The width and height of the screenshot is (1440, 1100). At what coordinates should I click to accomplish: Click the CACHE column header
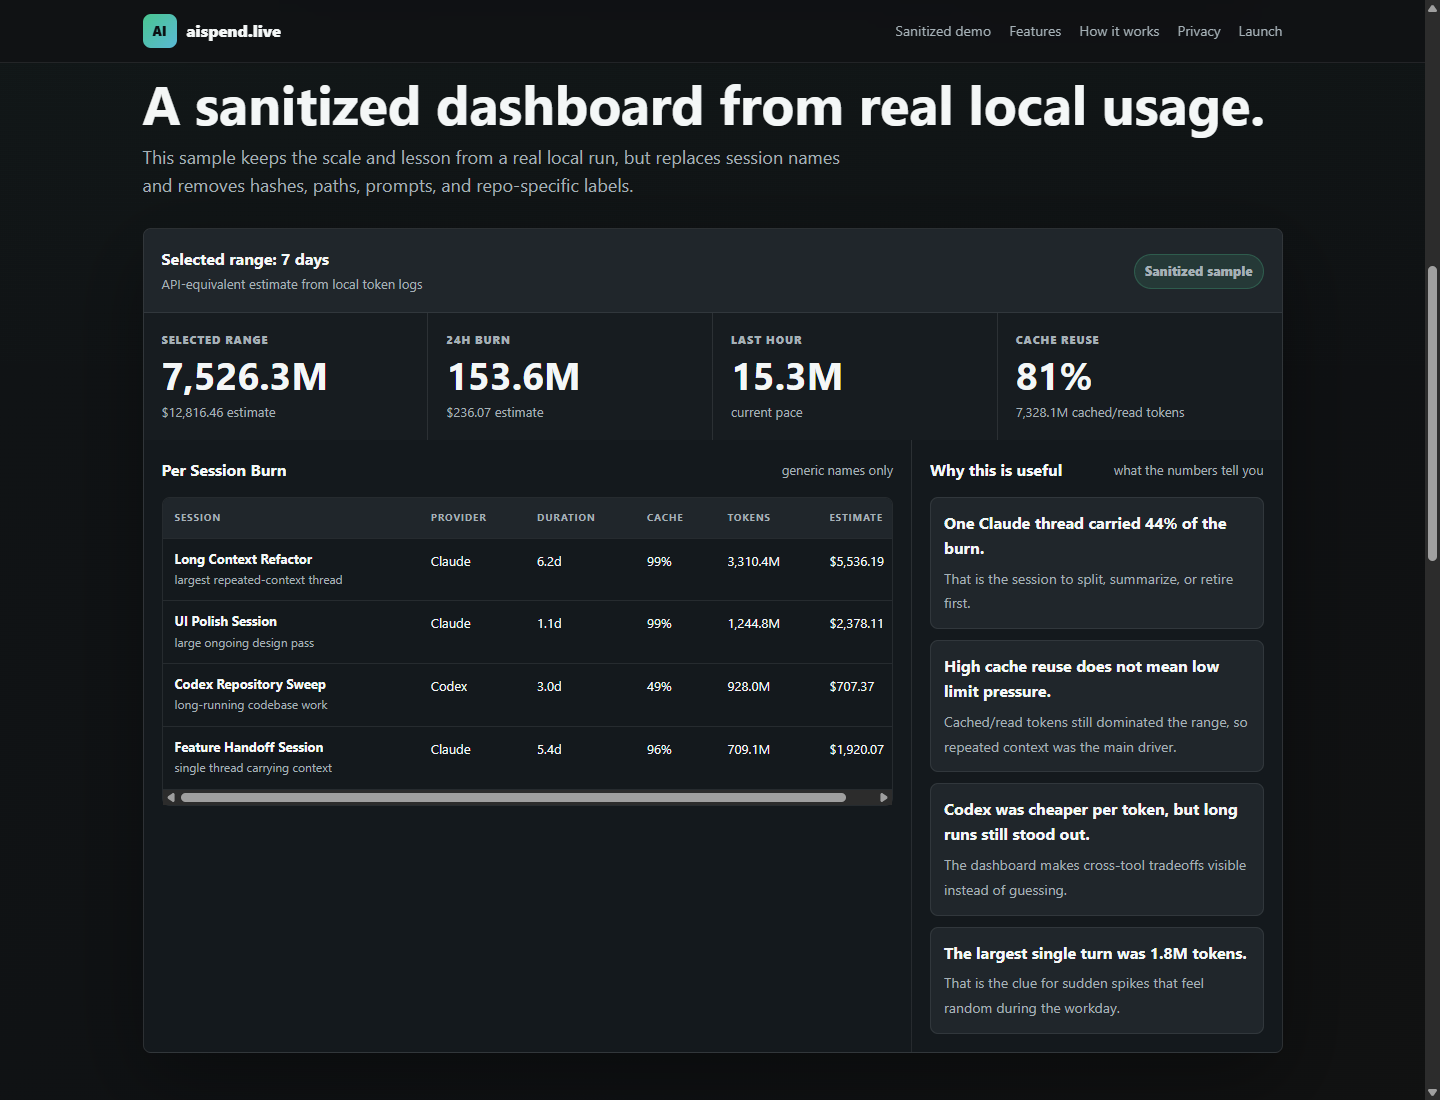coord(664,518)
